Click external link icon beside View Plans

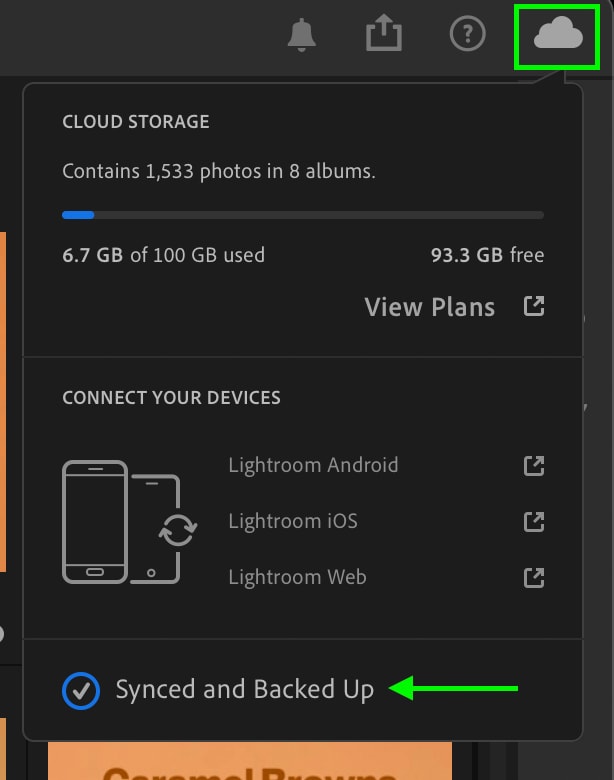[534, 306]
